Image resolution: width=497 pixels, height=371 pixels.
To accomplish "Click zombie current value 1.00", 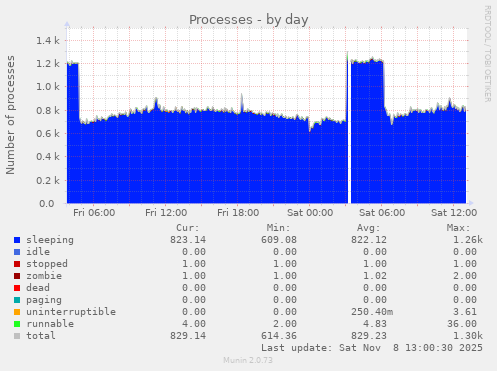I will (194, 276).
